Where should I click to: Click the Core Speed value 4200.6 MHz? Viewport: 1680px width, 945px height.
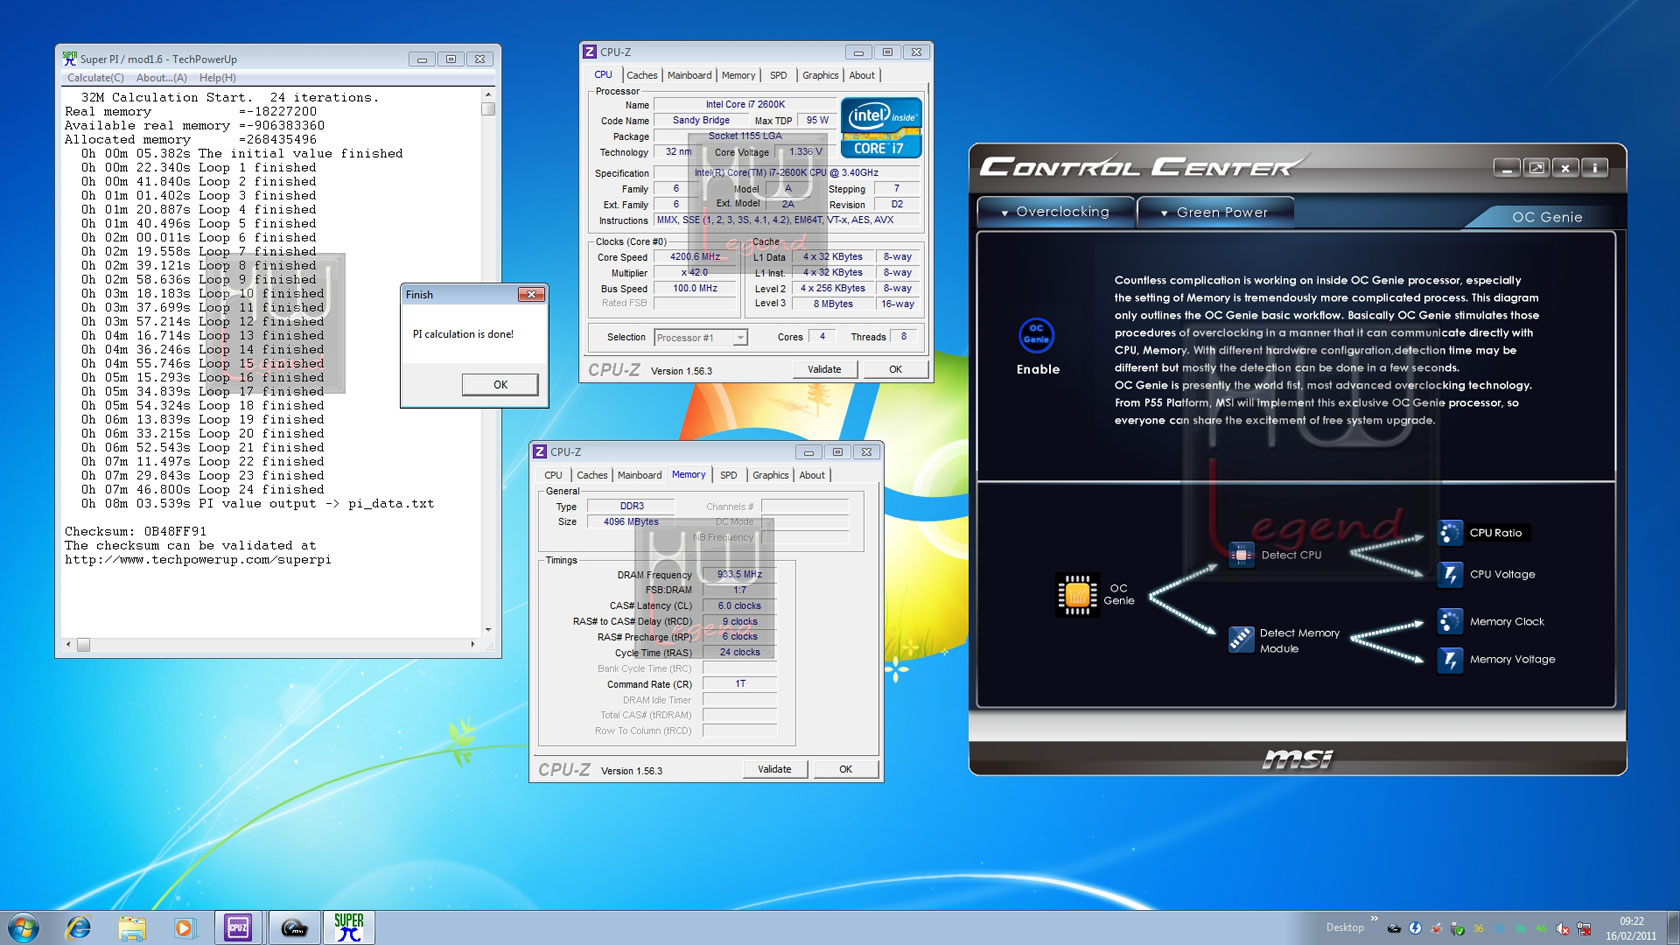(x=695, y=257)
